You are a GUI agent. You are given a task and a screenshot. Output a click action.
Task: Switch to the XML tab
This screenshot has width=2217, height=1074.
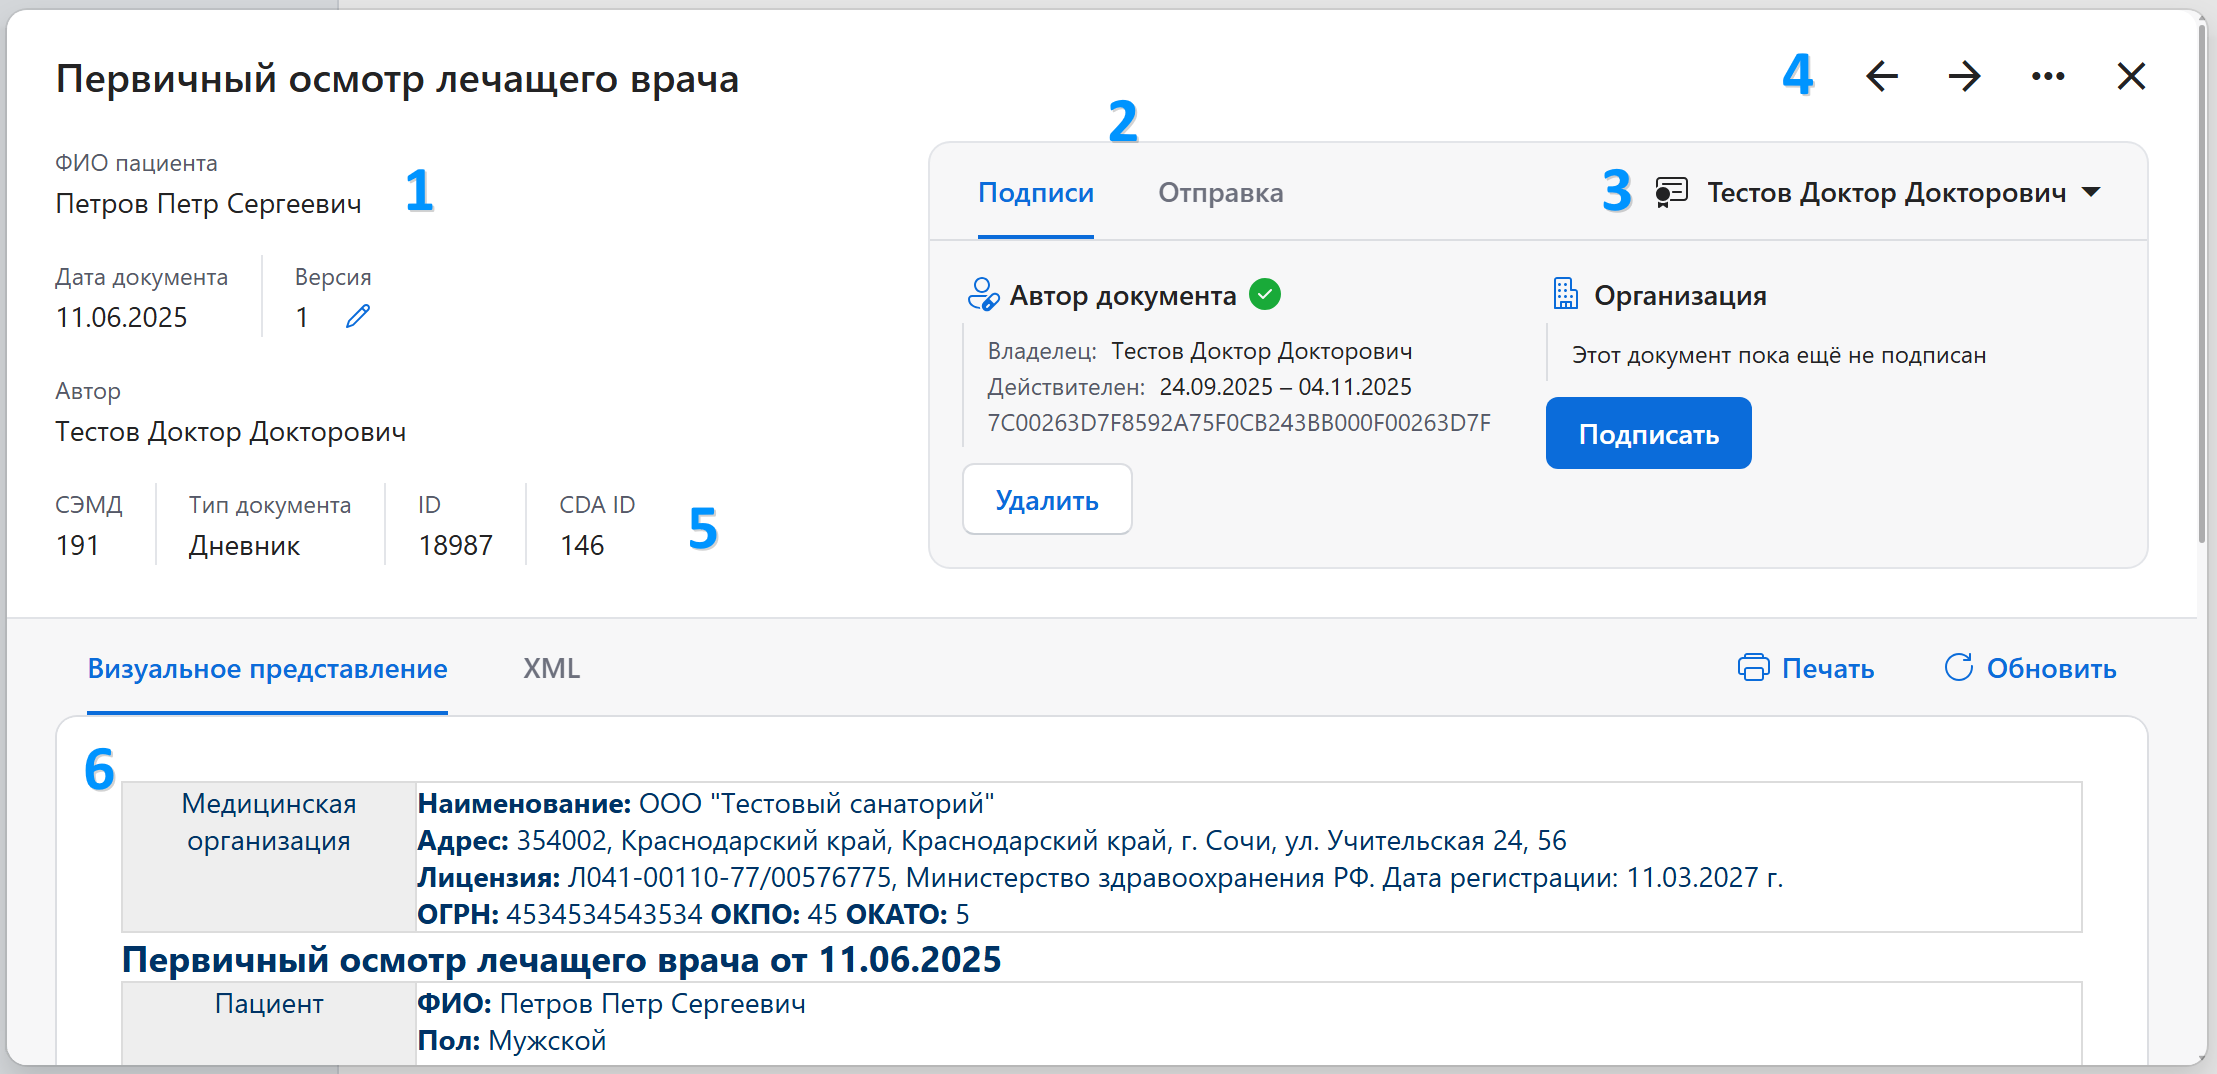click(x=551, y=669)
